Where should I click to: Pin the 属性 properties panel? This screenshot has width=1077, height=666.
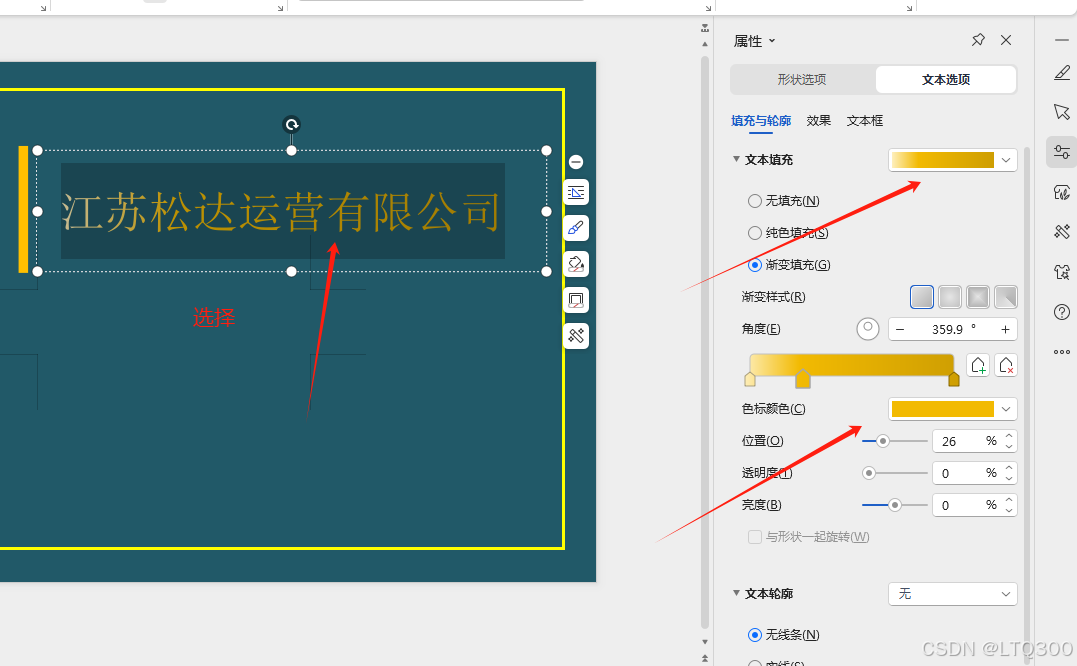click(978, 40)
